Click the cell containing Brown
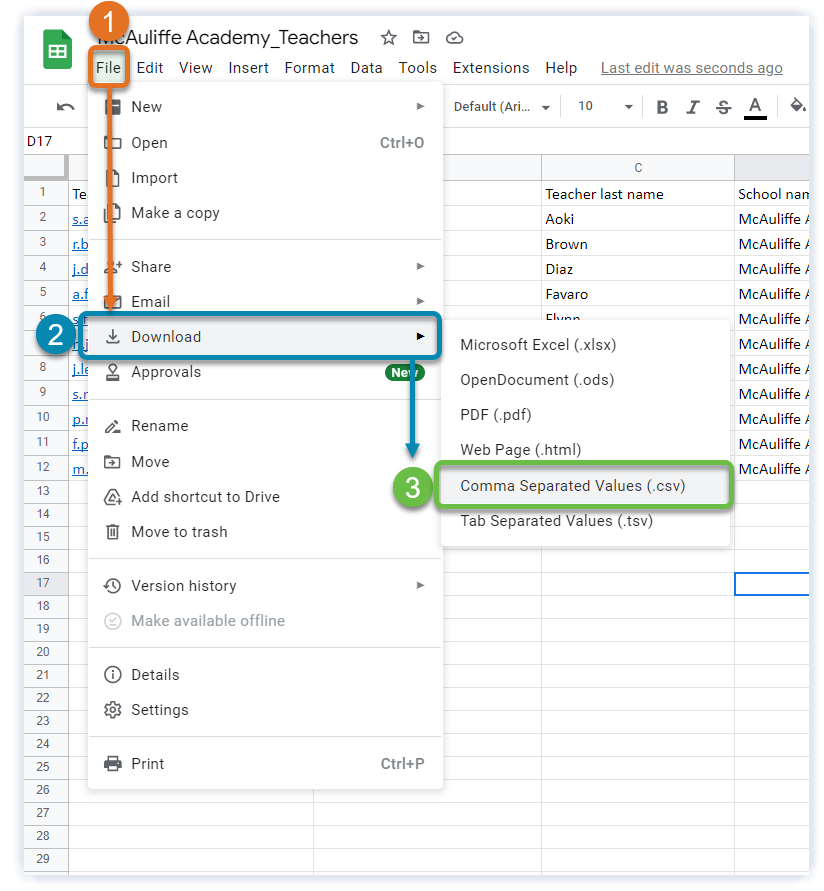Screen dimensions: 824x891 pyautogui.click(x=638, y=244)
